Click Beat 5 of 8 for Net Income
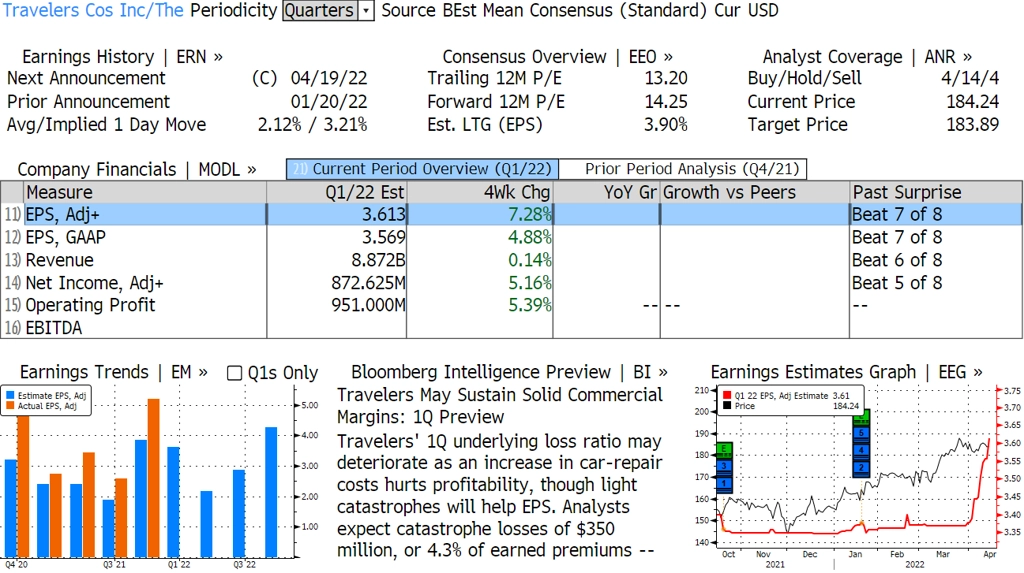1024x573 pixels. tap(897, 283)
